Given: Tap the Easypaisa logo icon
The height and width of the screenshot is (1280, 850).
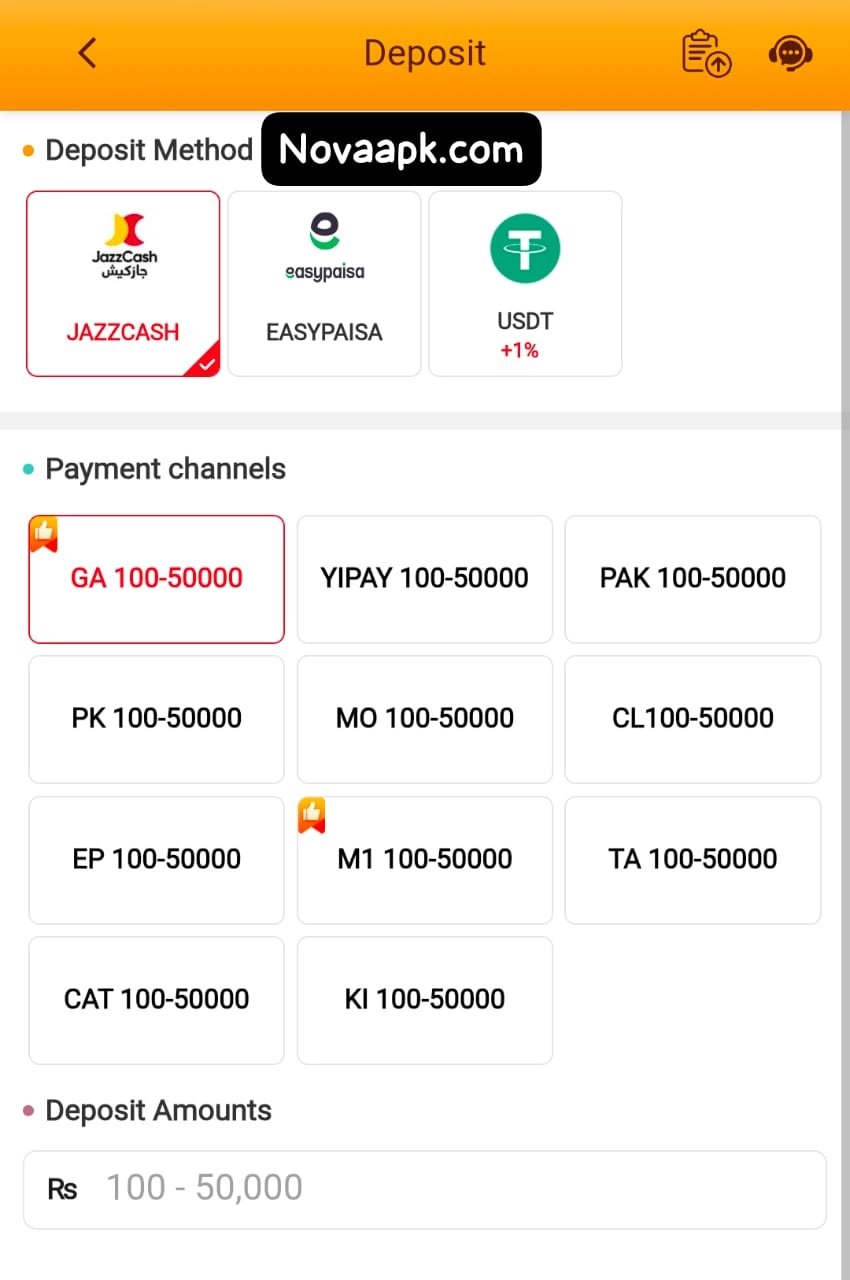Looking at the screenshot, I should [x=324, y=245].
